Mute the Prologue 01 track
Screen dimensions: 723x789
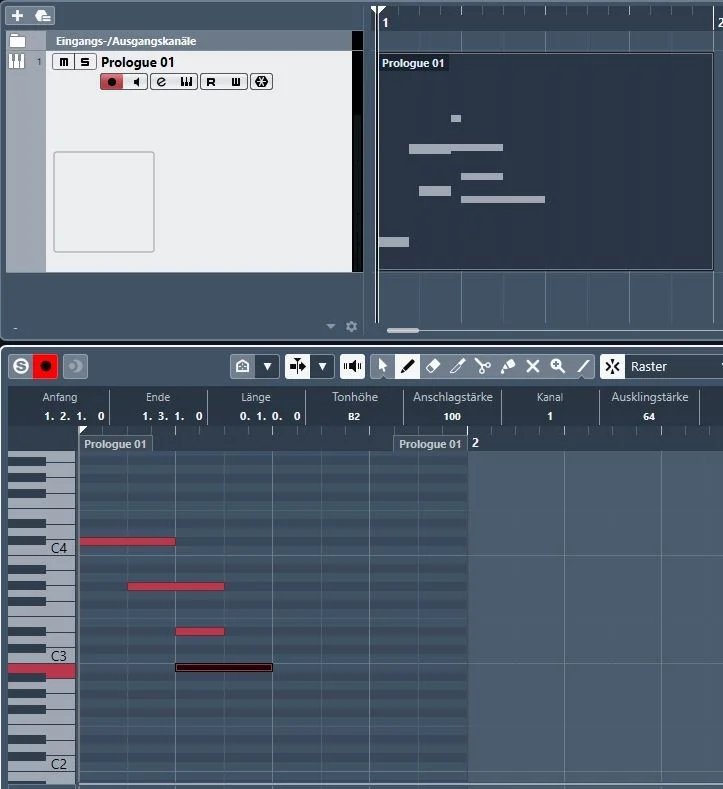coord(63,62)
